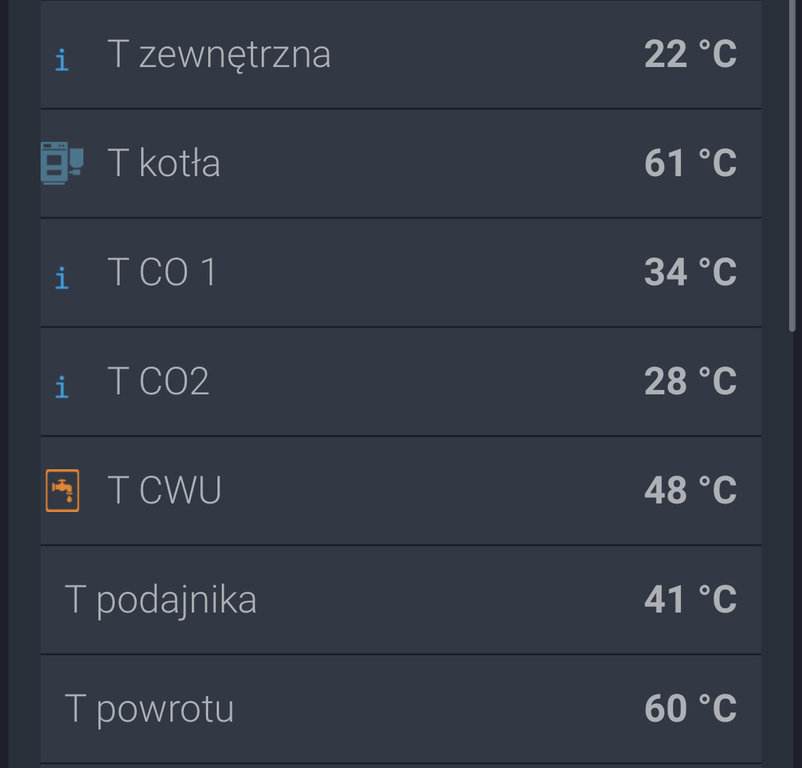Viewport: 802px width, 768px height.
Task: Click the info icon beside T zewnętrzna
Action: (62, 59)
